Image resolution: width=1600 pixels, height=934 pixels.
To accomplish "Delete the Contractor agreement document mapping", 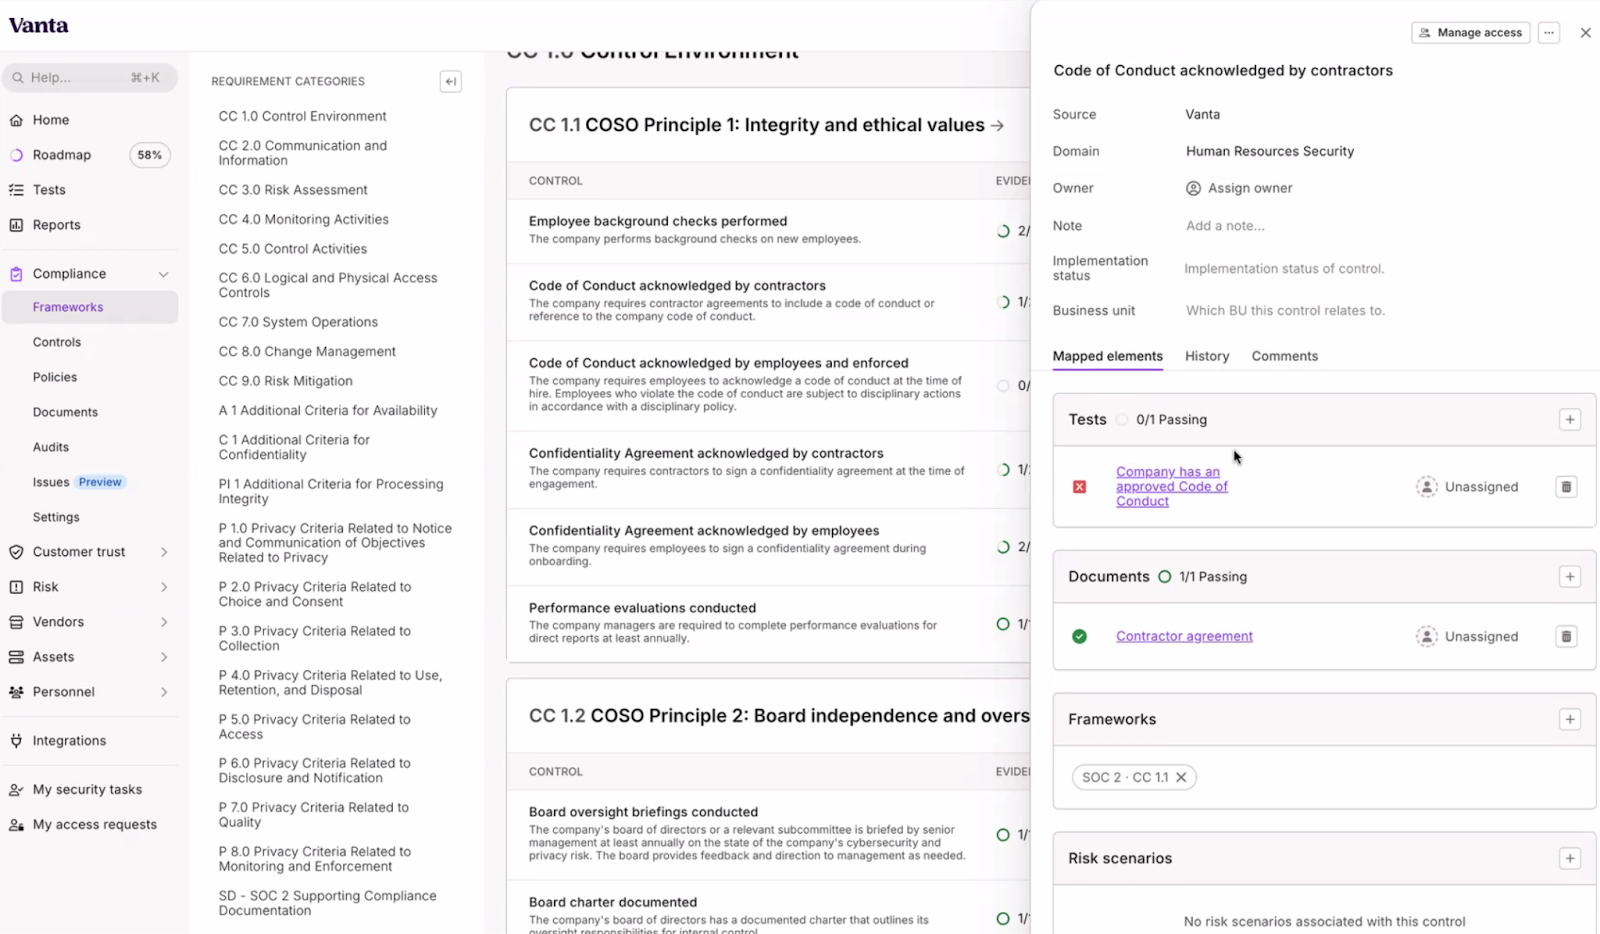I will tap(1567, 637).
